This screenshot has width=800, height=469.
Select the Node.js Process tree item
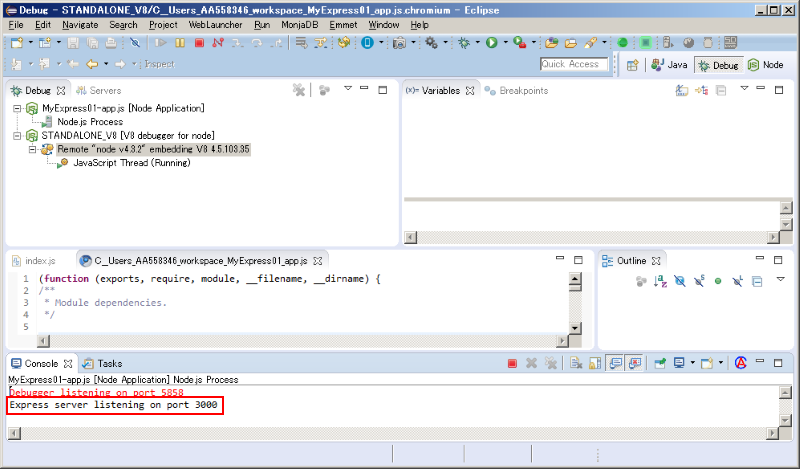tap(90, 122)
